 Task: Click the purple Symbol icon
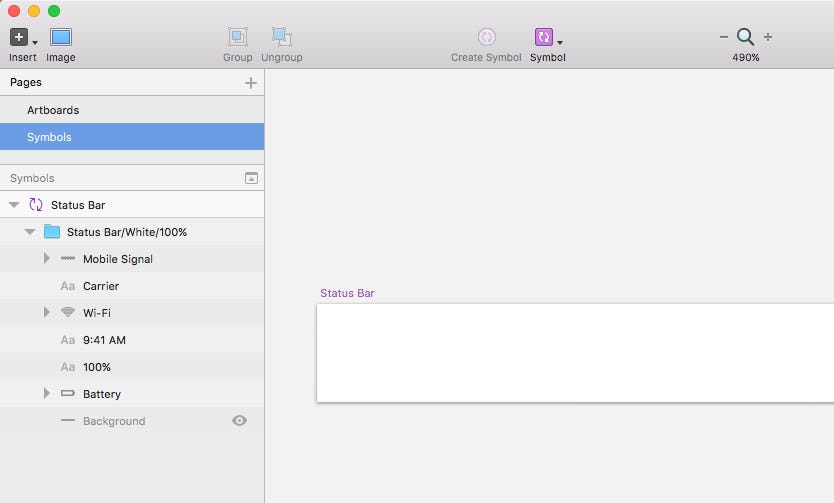click(544, 37)
